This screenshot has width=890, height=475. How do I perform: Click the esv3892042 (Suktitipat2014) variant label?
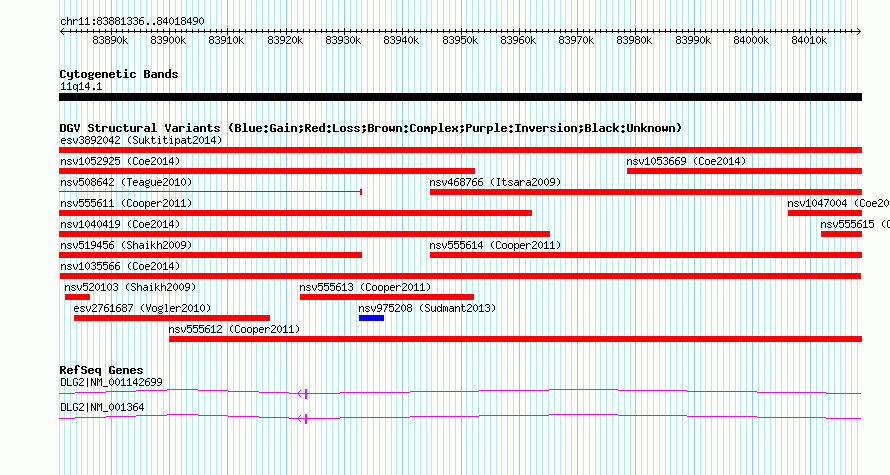(x=141, y=140)
